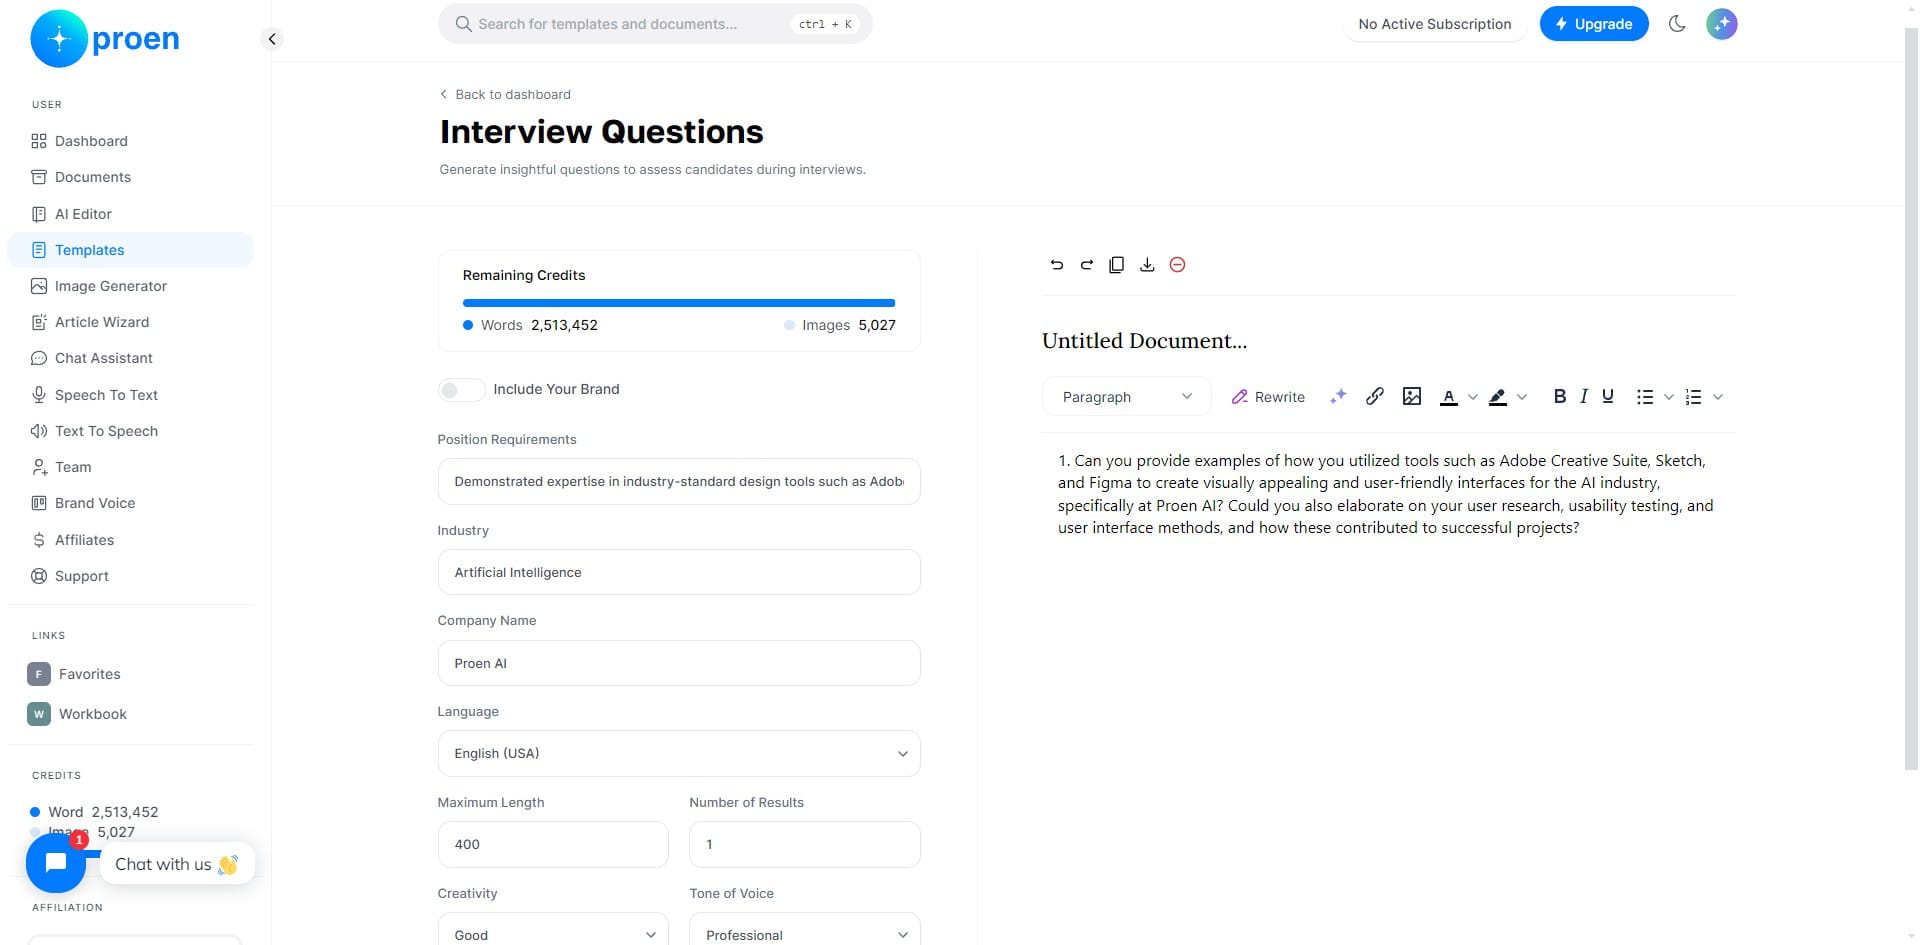This screenshot has width=1920, height=945.
Task: Expand the text color options arrow
Action: [1472, 397]
